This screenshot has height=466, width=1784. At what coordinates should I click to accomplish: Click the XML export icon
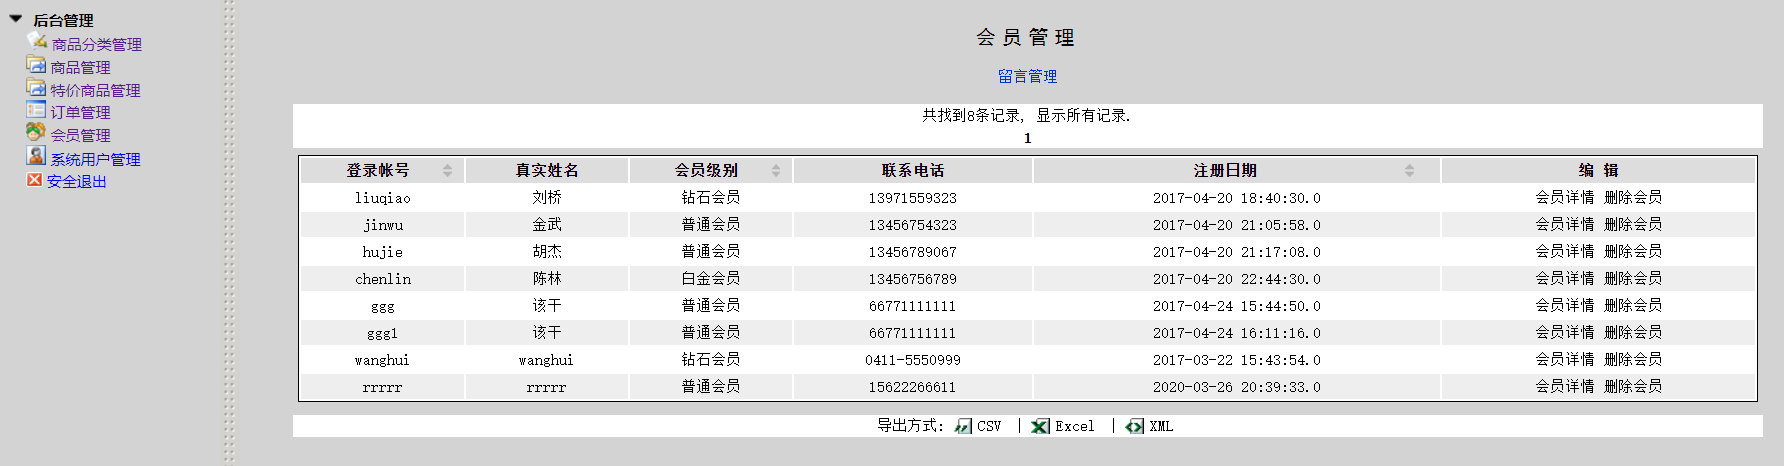click(x=1134, y=426)
